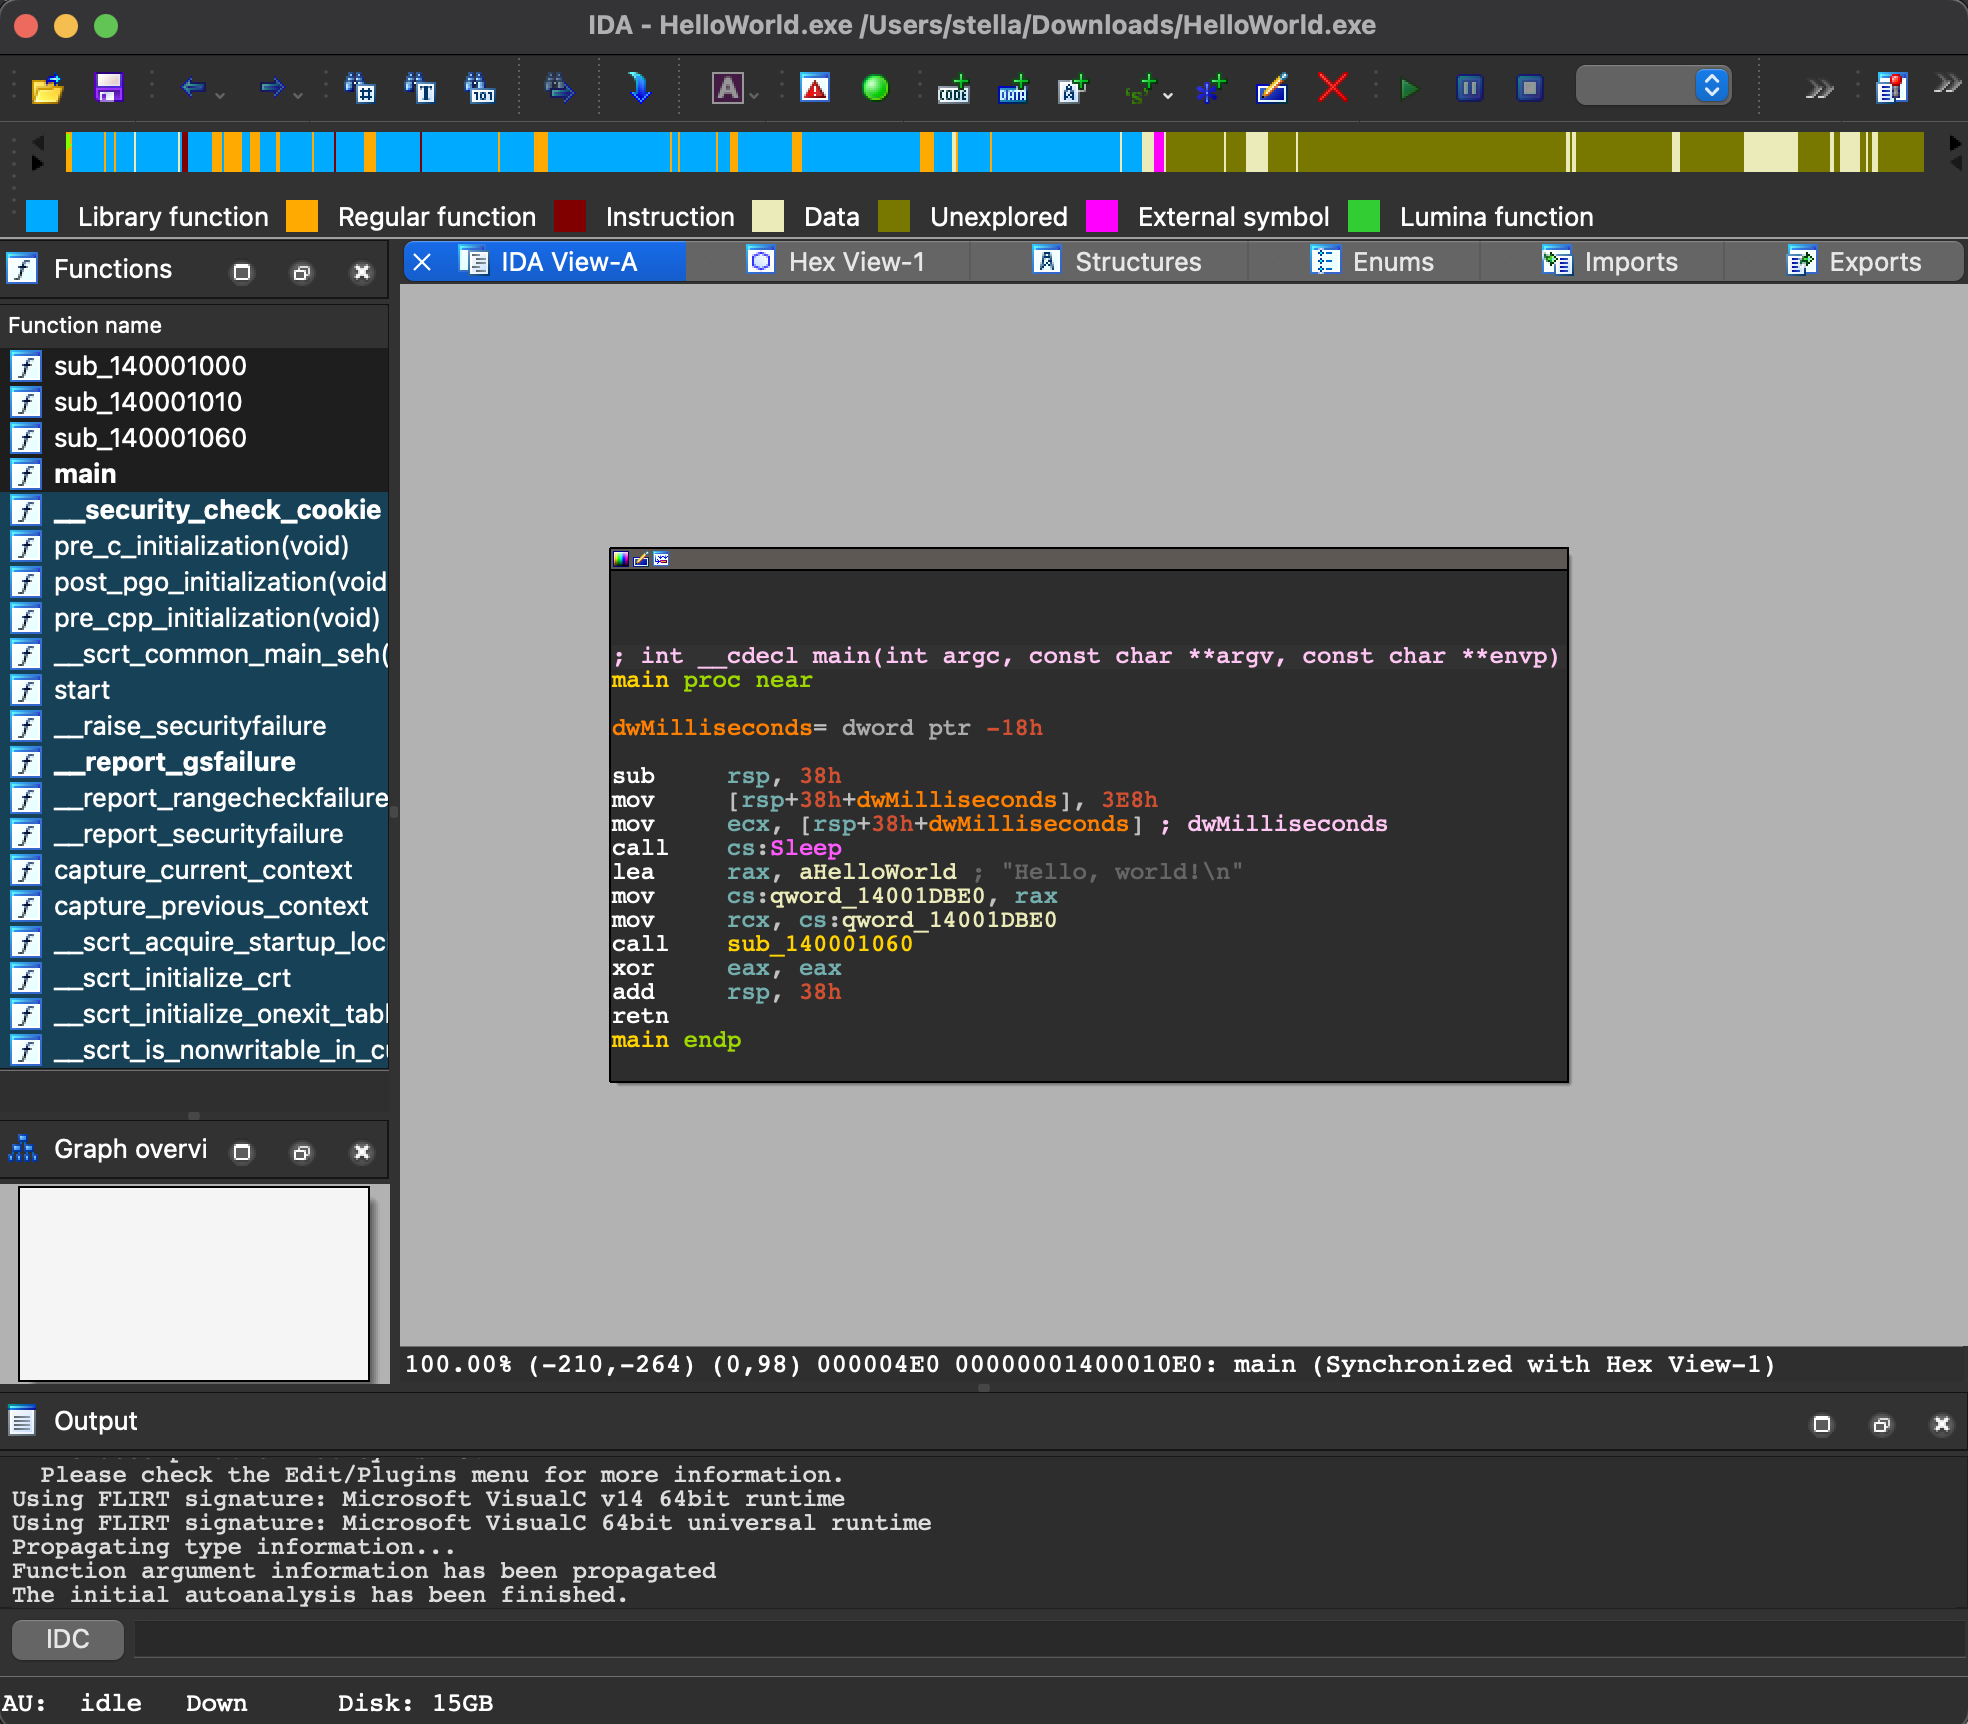
Task: Select the main function in list
Action: [x=85, y=474]
